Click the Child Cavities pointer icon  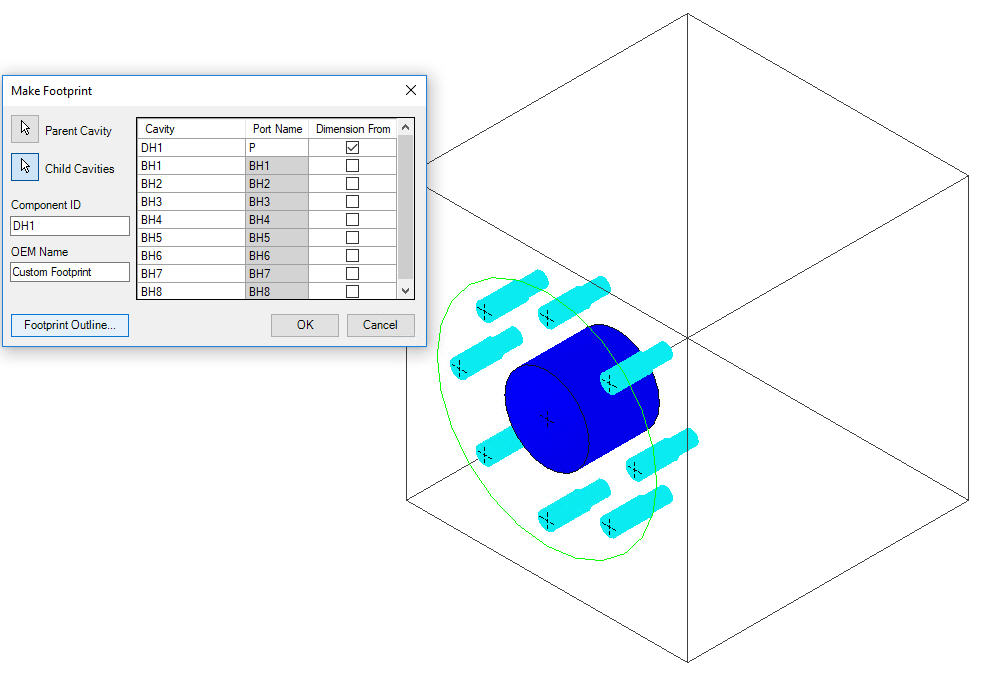click(25, 167)
